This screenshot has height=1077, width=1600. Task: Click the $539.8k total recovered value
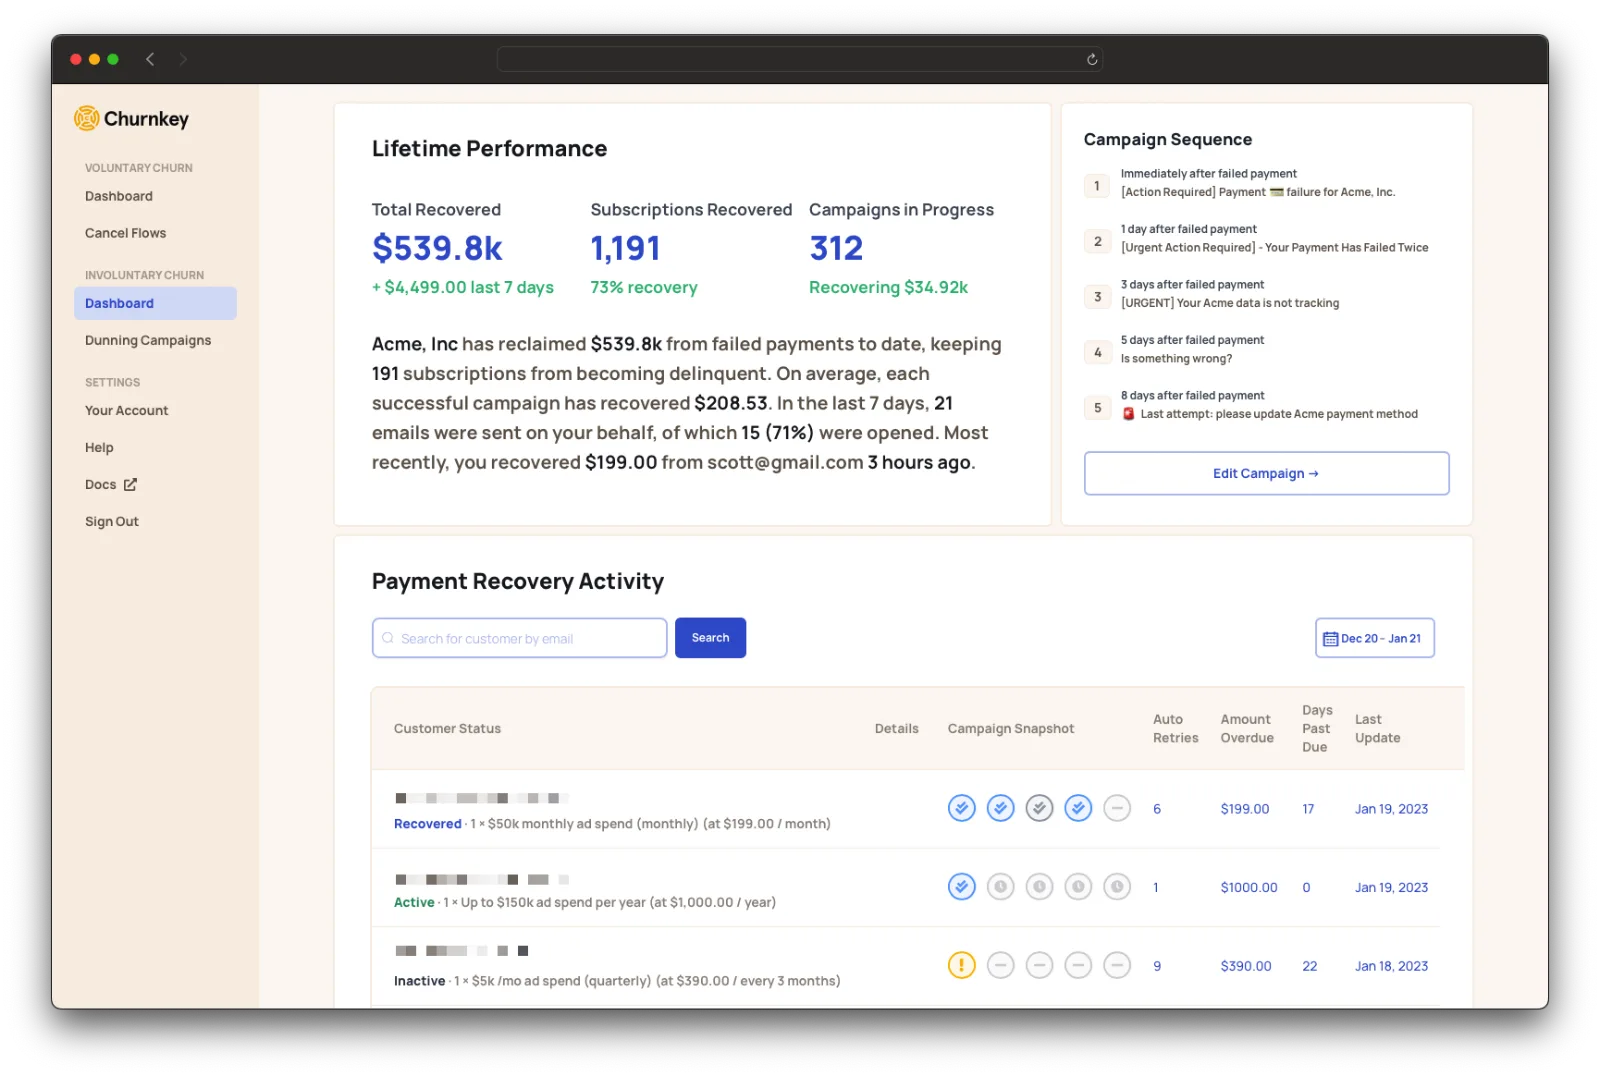437,248
